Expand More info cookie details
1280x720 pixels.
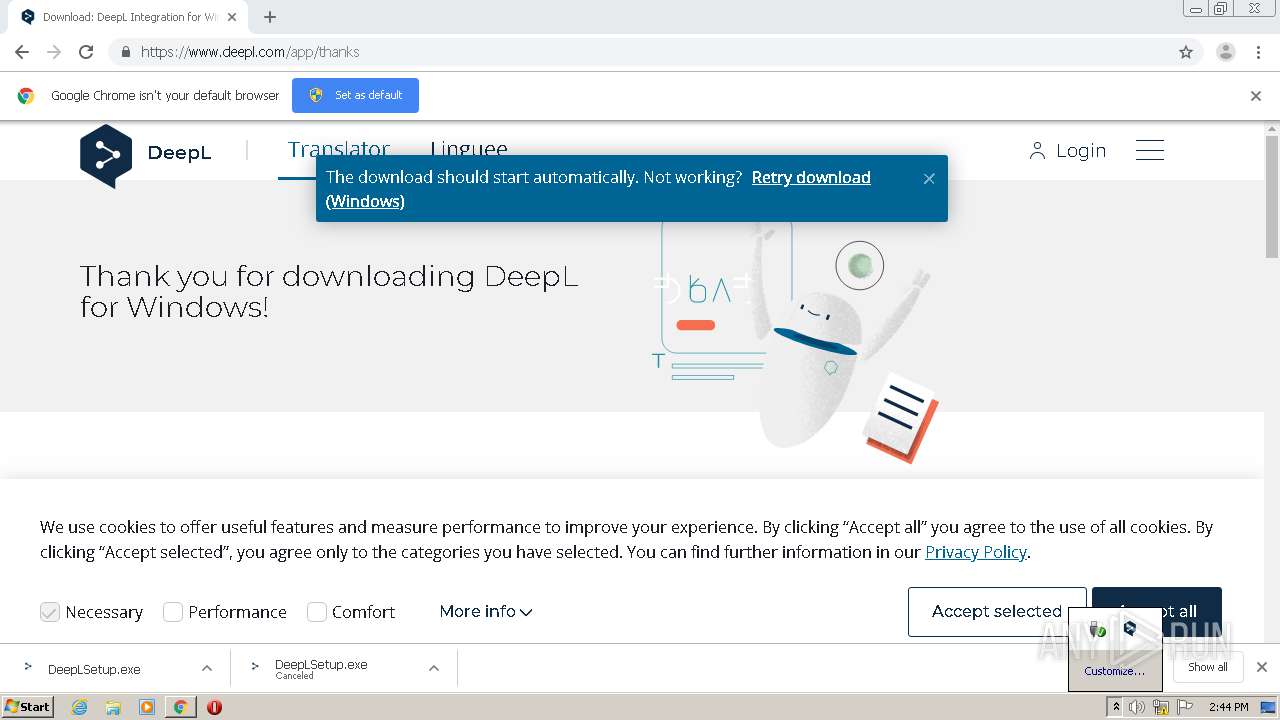(486, 611)
